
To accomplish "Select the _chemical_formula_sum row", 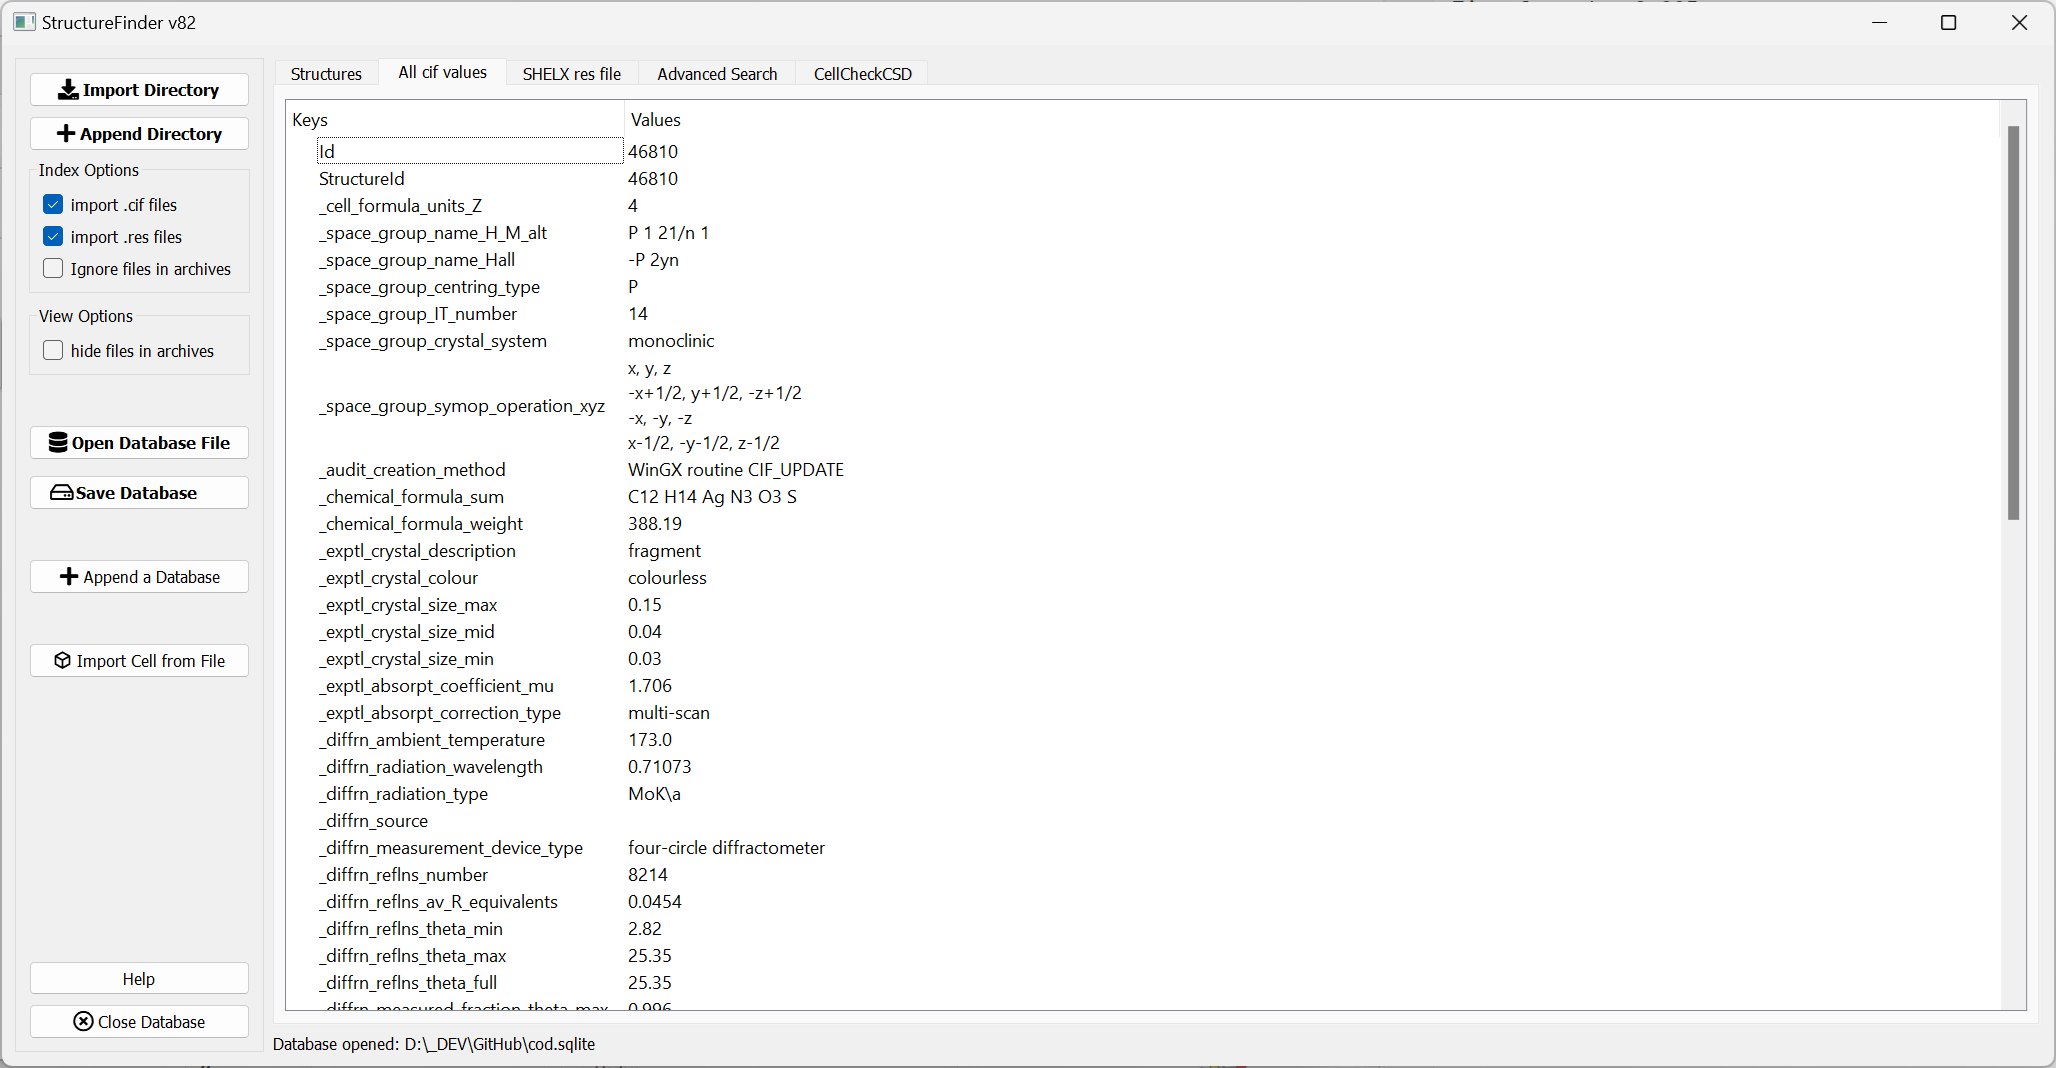I will (x=411, y=497).
